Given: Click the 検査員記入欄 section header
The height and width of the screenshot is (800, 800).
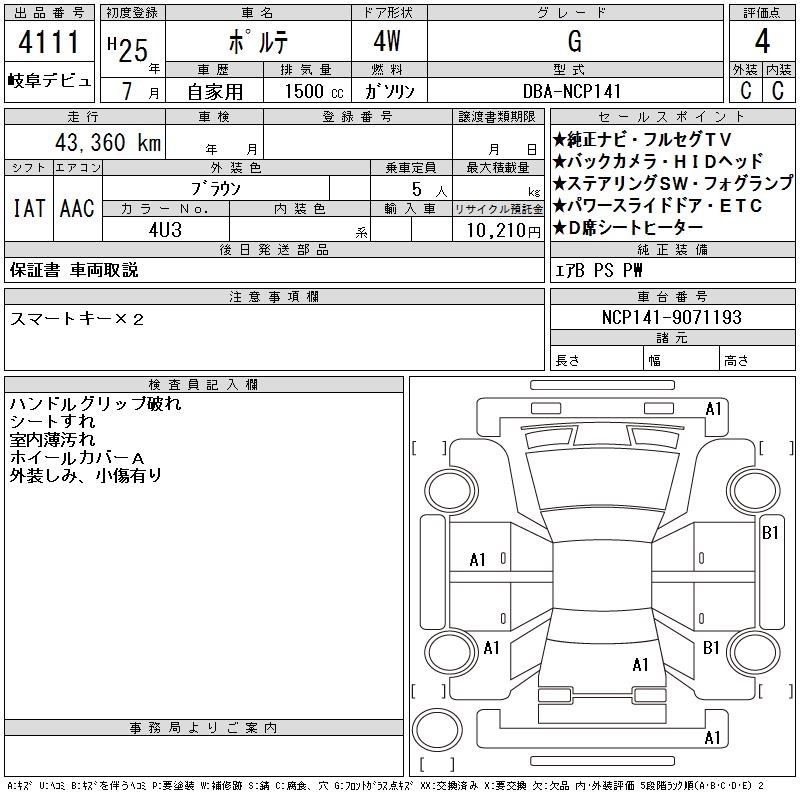Looking at the screenshot, I should [204, 385].
